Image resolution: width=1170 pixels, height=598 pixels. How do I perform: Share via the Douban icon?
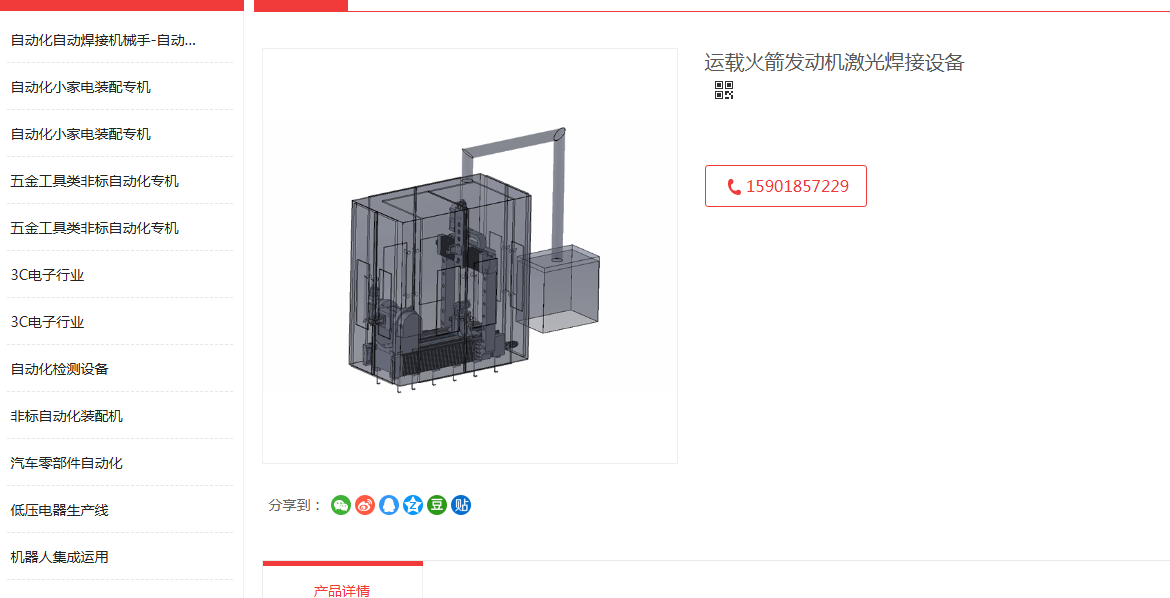[x=437, y=505]
